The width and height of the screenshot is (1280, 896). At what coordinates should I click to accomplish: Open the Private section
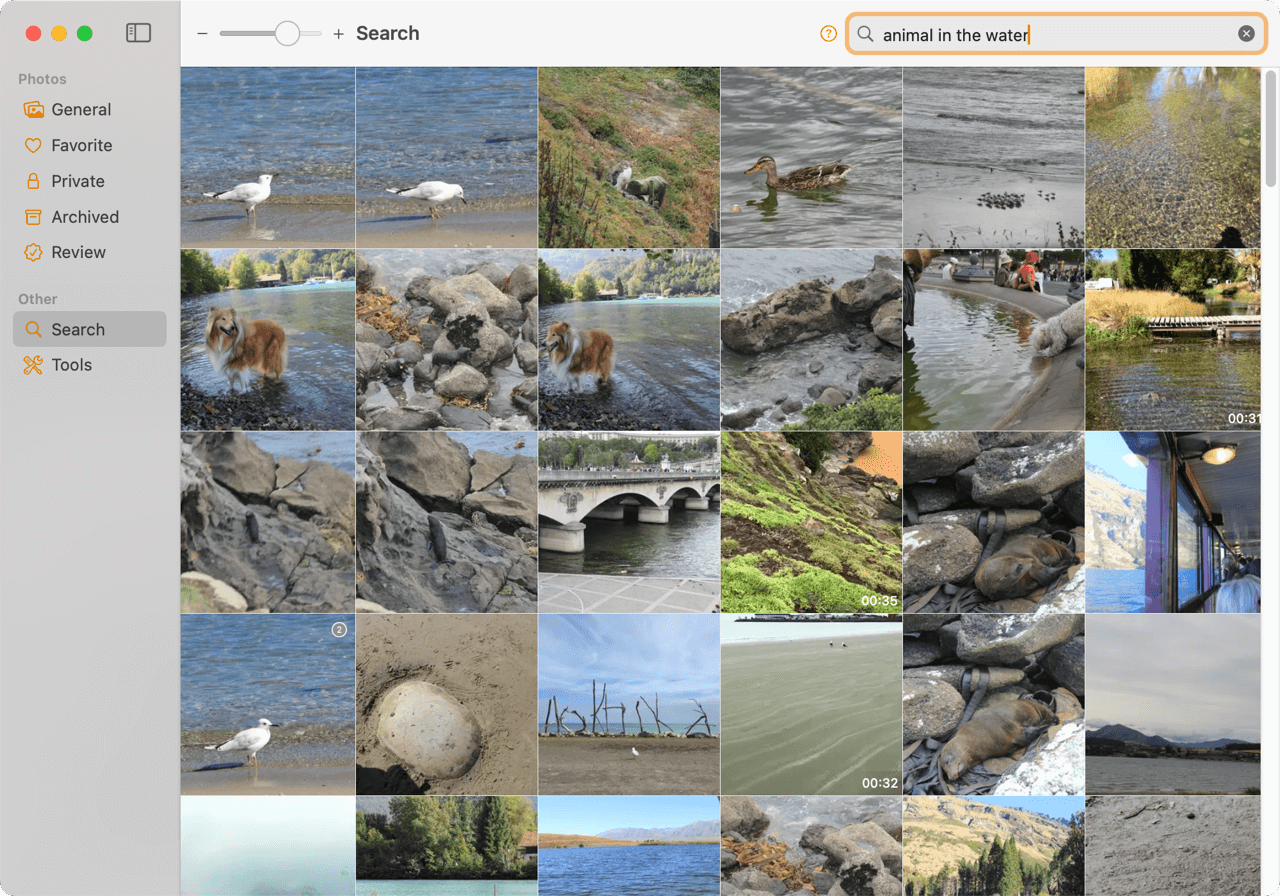pos(90,181)
